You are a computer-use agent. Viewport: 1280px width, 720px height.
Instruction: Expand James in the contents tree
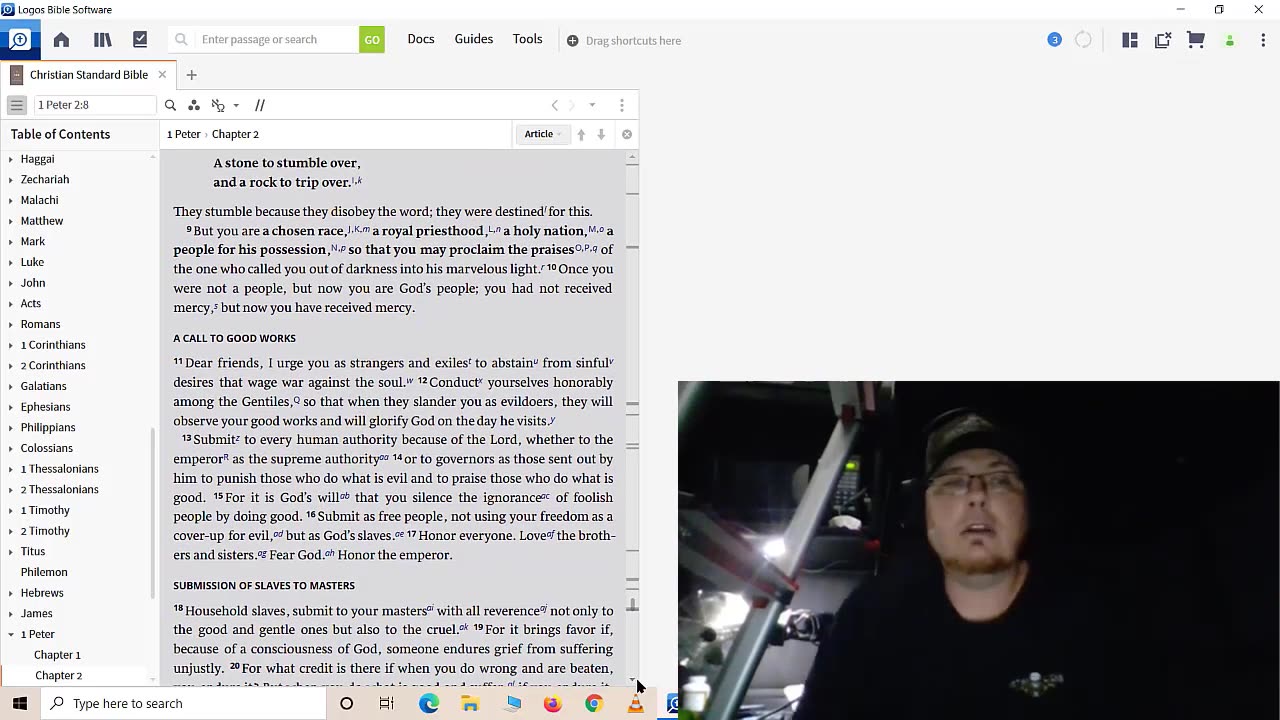[x=11, y=614]
